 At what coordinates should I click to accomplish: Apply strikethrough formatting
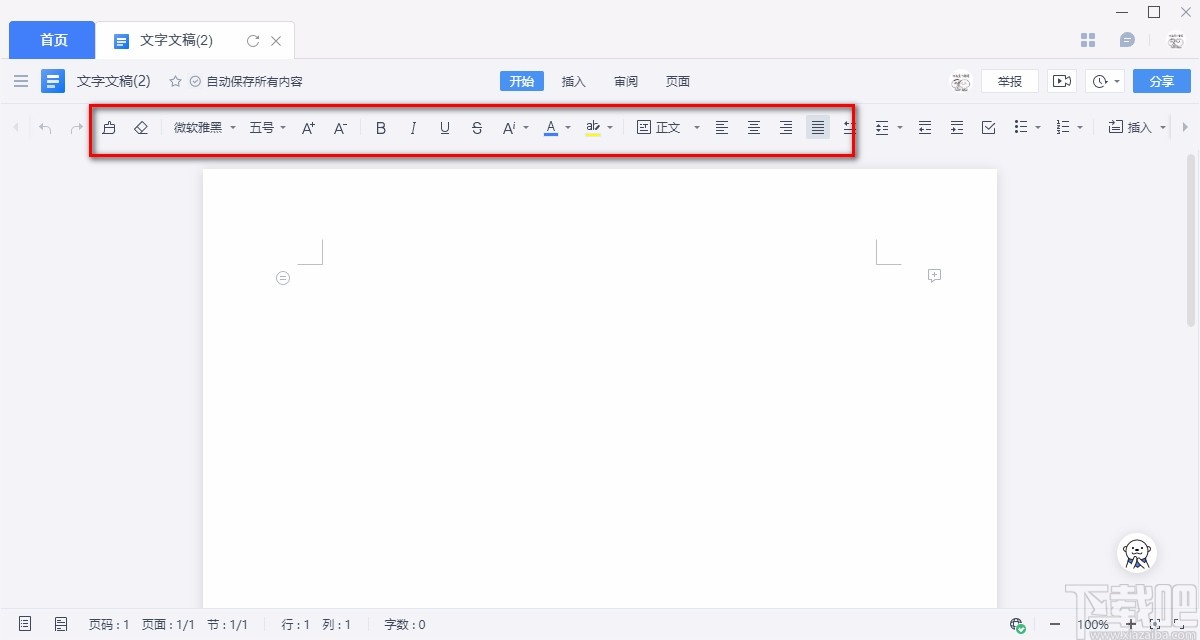[x=477, y=127]
